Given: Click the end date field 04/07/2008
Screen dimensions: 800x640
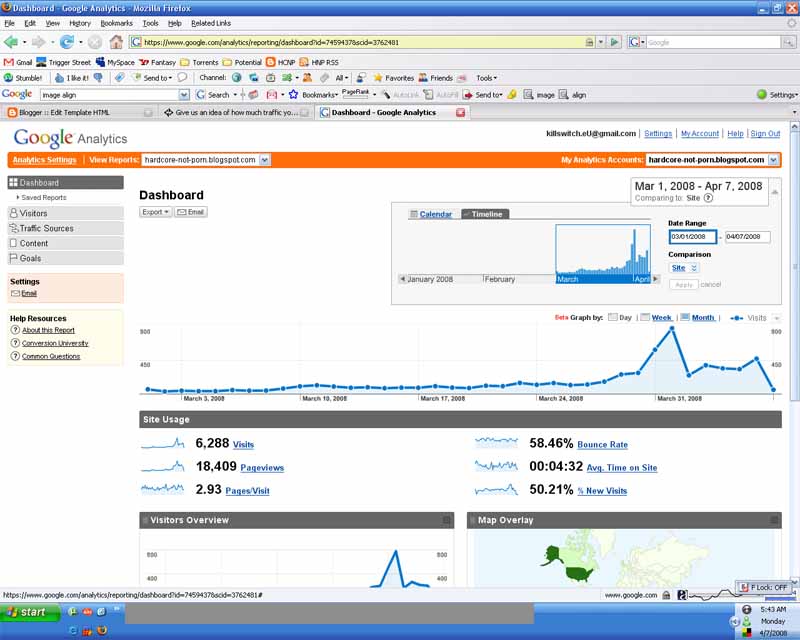Looking at the screenshot, I should pyautogui.click(x=747, y=237).
